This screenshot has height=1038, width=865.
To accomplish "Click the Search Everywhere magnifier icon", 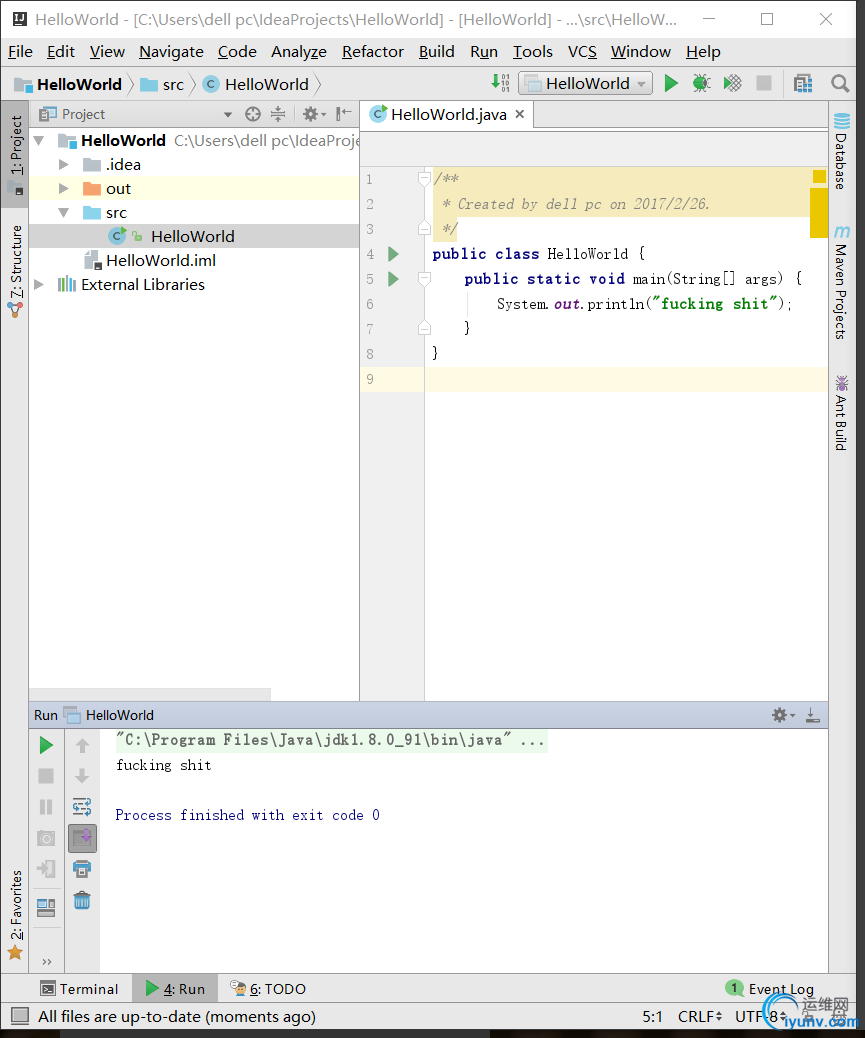I will coord(840,83).
